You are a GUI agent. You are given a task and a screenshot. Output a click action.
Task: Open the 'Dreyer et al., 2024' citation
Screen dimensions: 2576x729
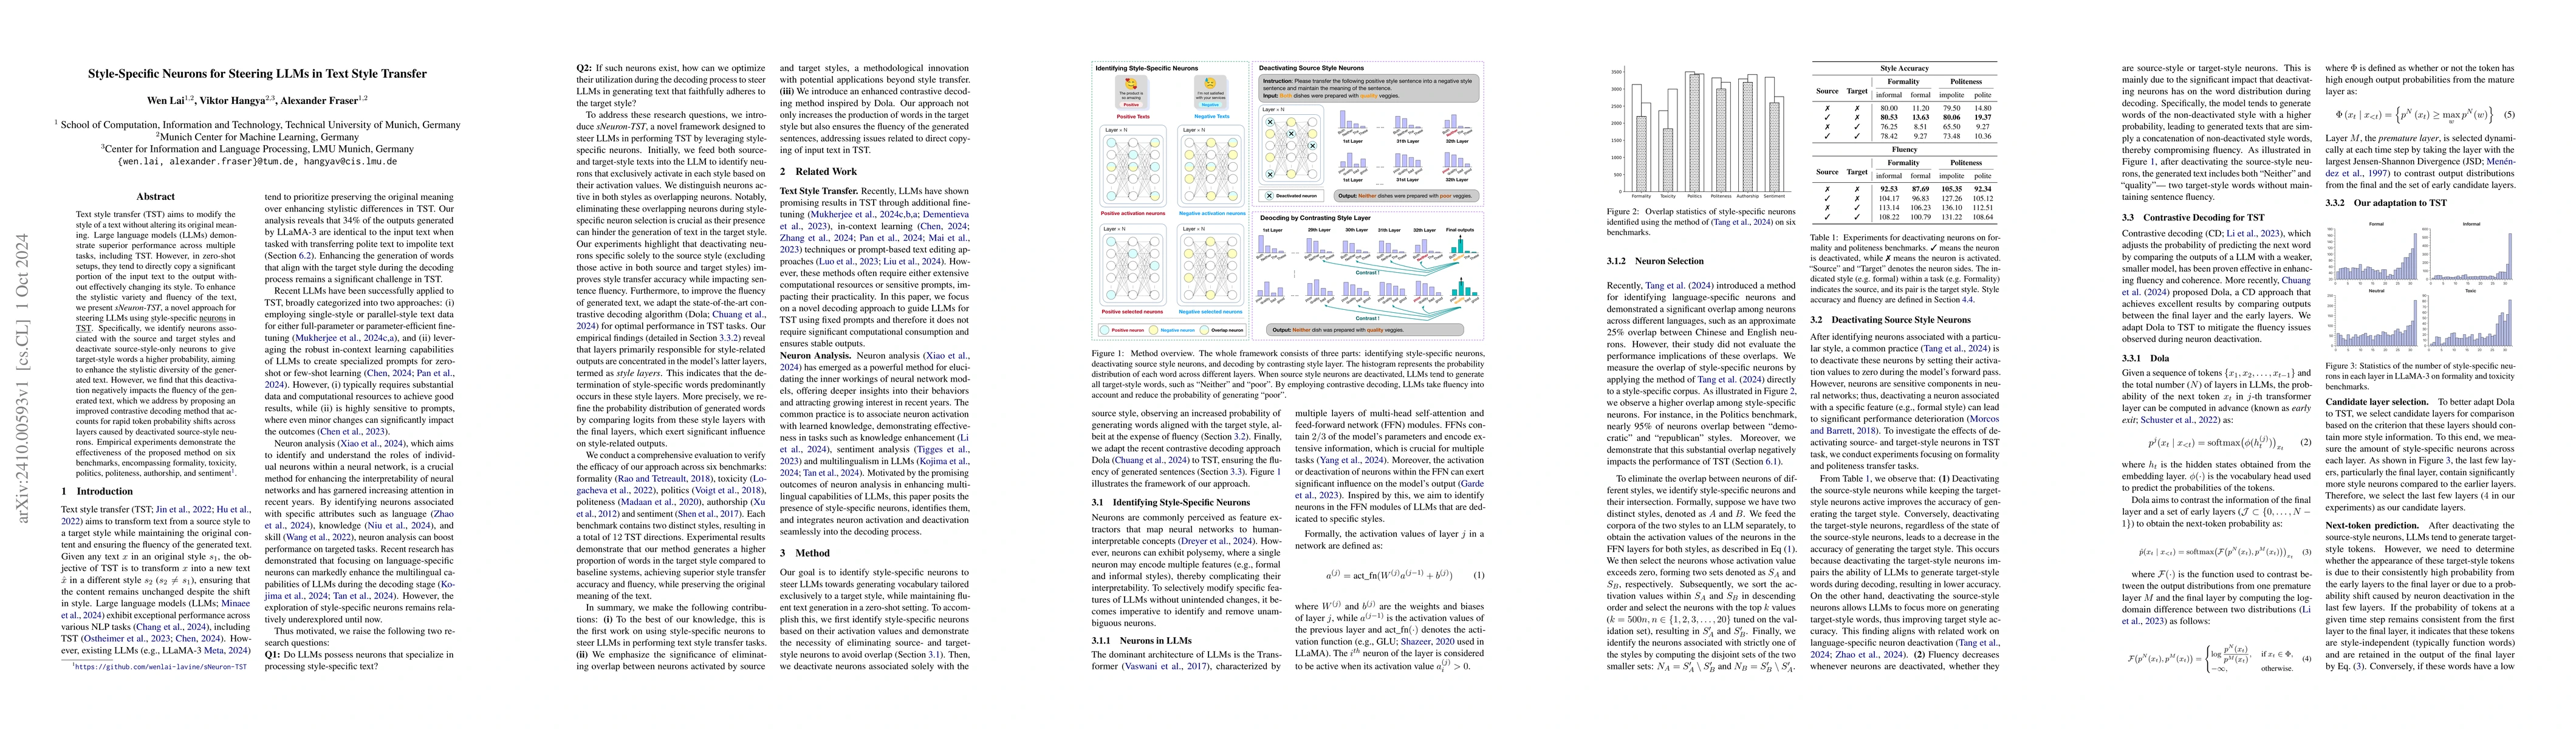point(1217,540)
